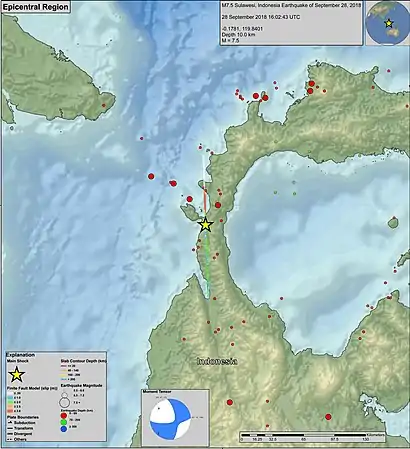The width and height of the screenshot is (410, 449).
Task: Click the Moment Tensor beachball diagram
Action: (x=170, y=418)
